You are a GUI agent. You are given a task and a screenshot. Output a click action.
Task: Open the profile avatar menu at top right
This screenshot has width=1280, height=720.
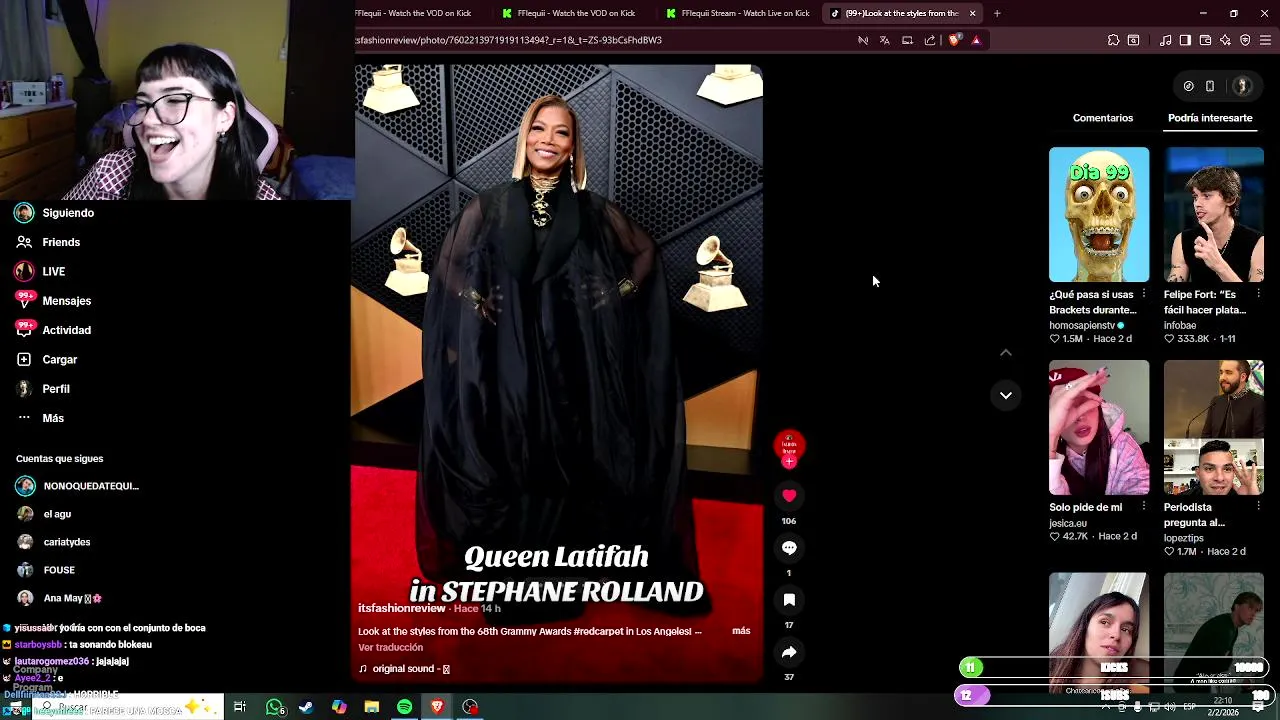(1242, 86)
